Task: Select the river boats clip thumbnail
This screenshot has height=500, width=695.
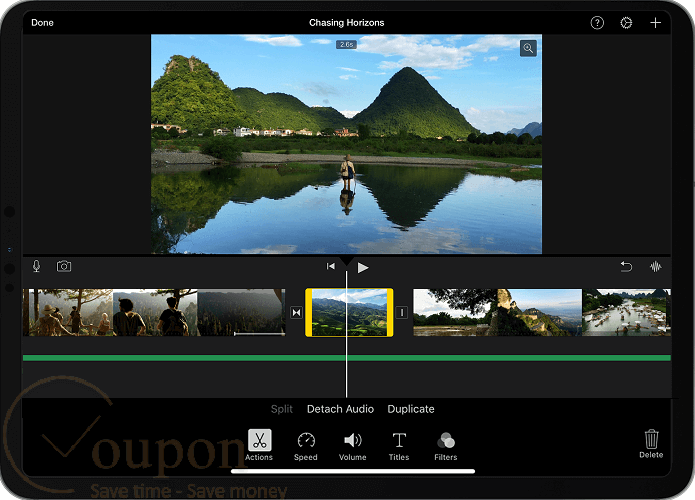Action: [x=626, y=312]
